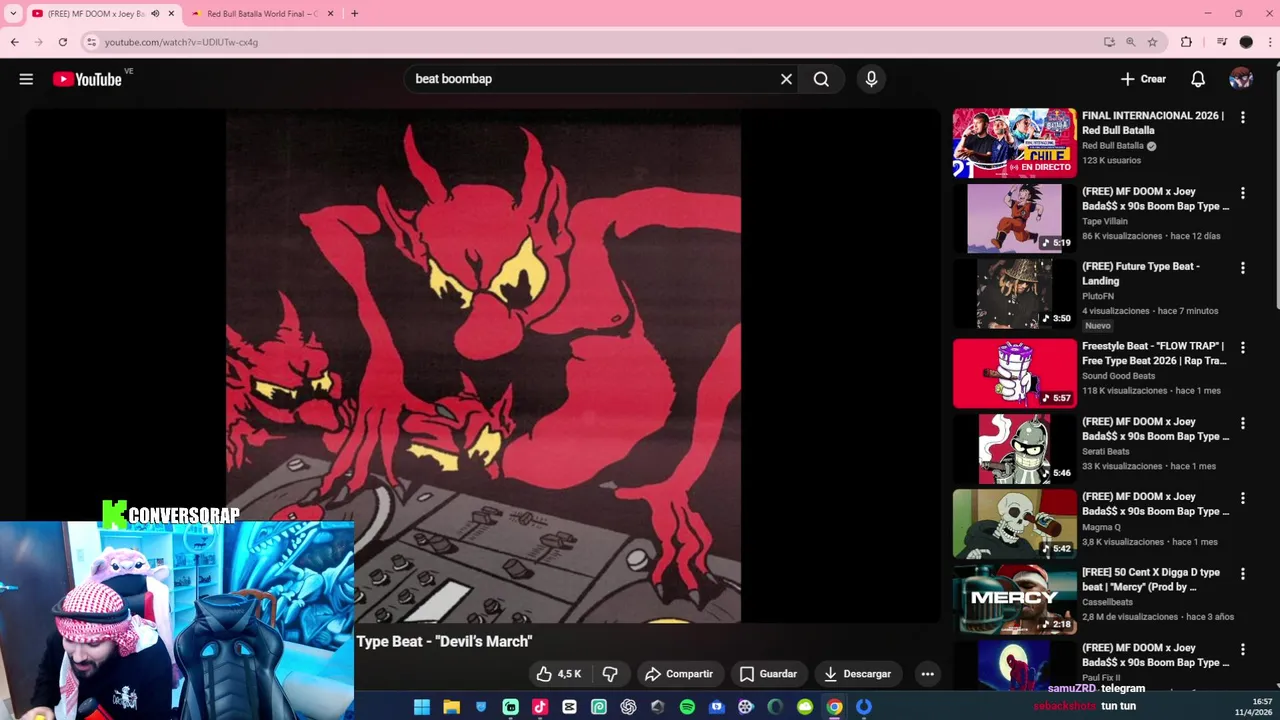Image resolution: width=1280 pixels, height=720 pixels.
Task: Install app icon in address bar
Action: point(1109,42)
